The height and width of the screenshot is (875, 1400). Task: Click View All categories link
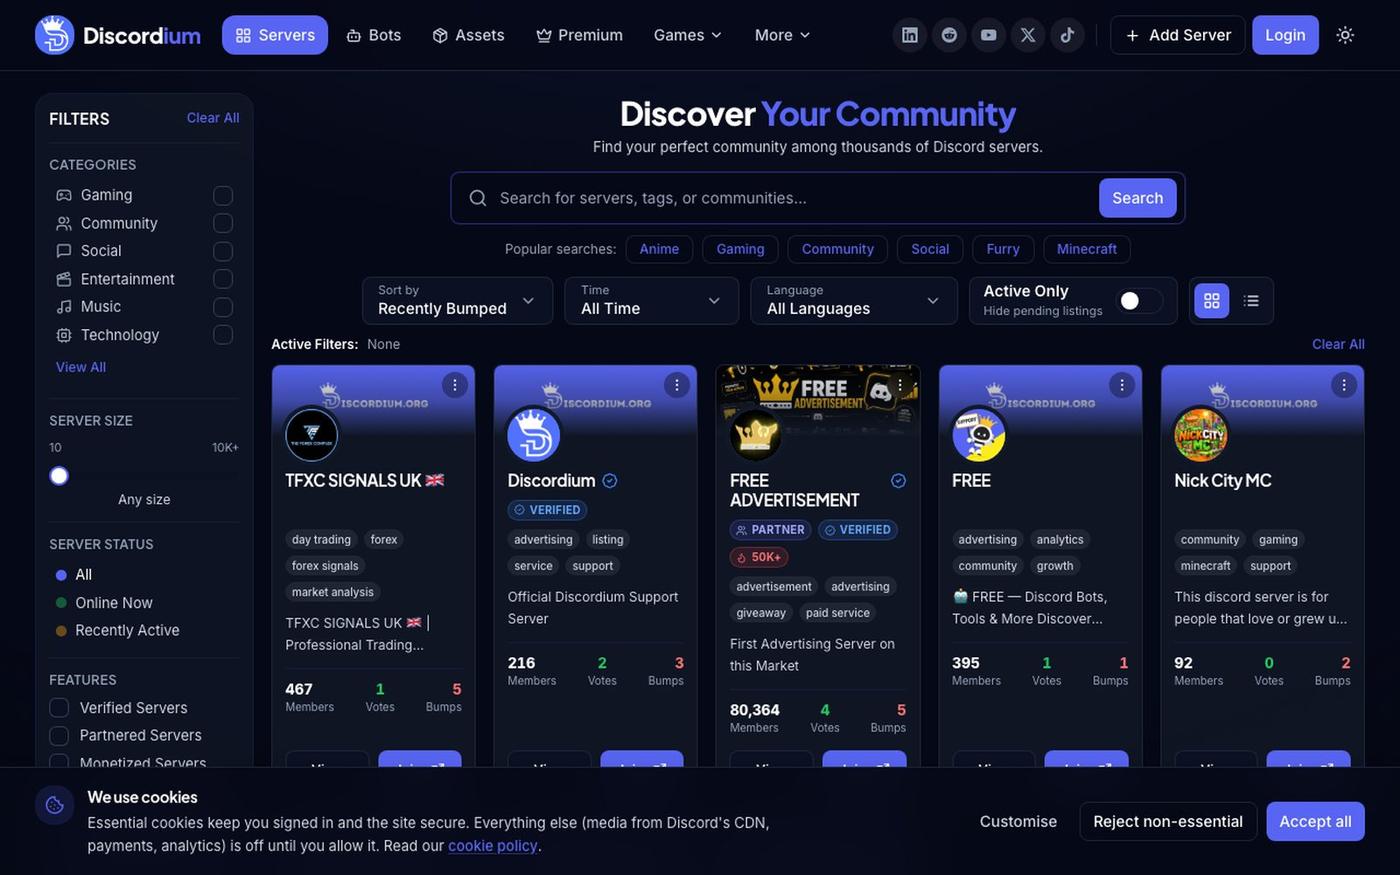coord(81,367)
